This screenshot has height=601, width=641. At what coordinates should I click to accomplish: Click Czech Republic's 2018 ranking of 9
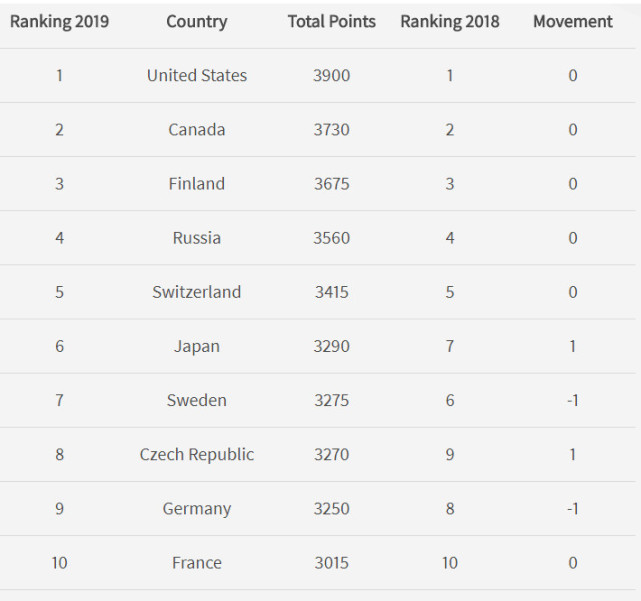point(450,454)
